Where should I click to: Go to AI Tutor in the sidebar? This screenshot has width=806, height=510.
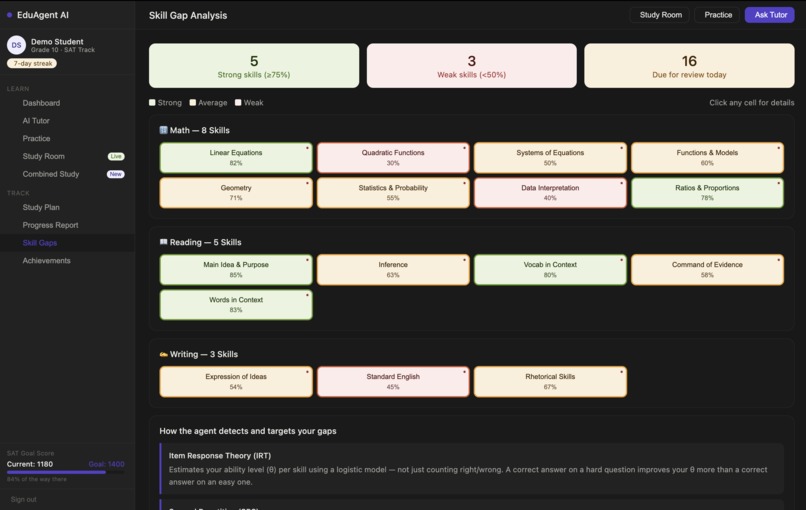coord(36,121)
